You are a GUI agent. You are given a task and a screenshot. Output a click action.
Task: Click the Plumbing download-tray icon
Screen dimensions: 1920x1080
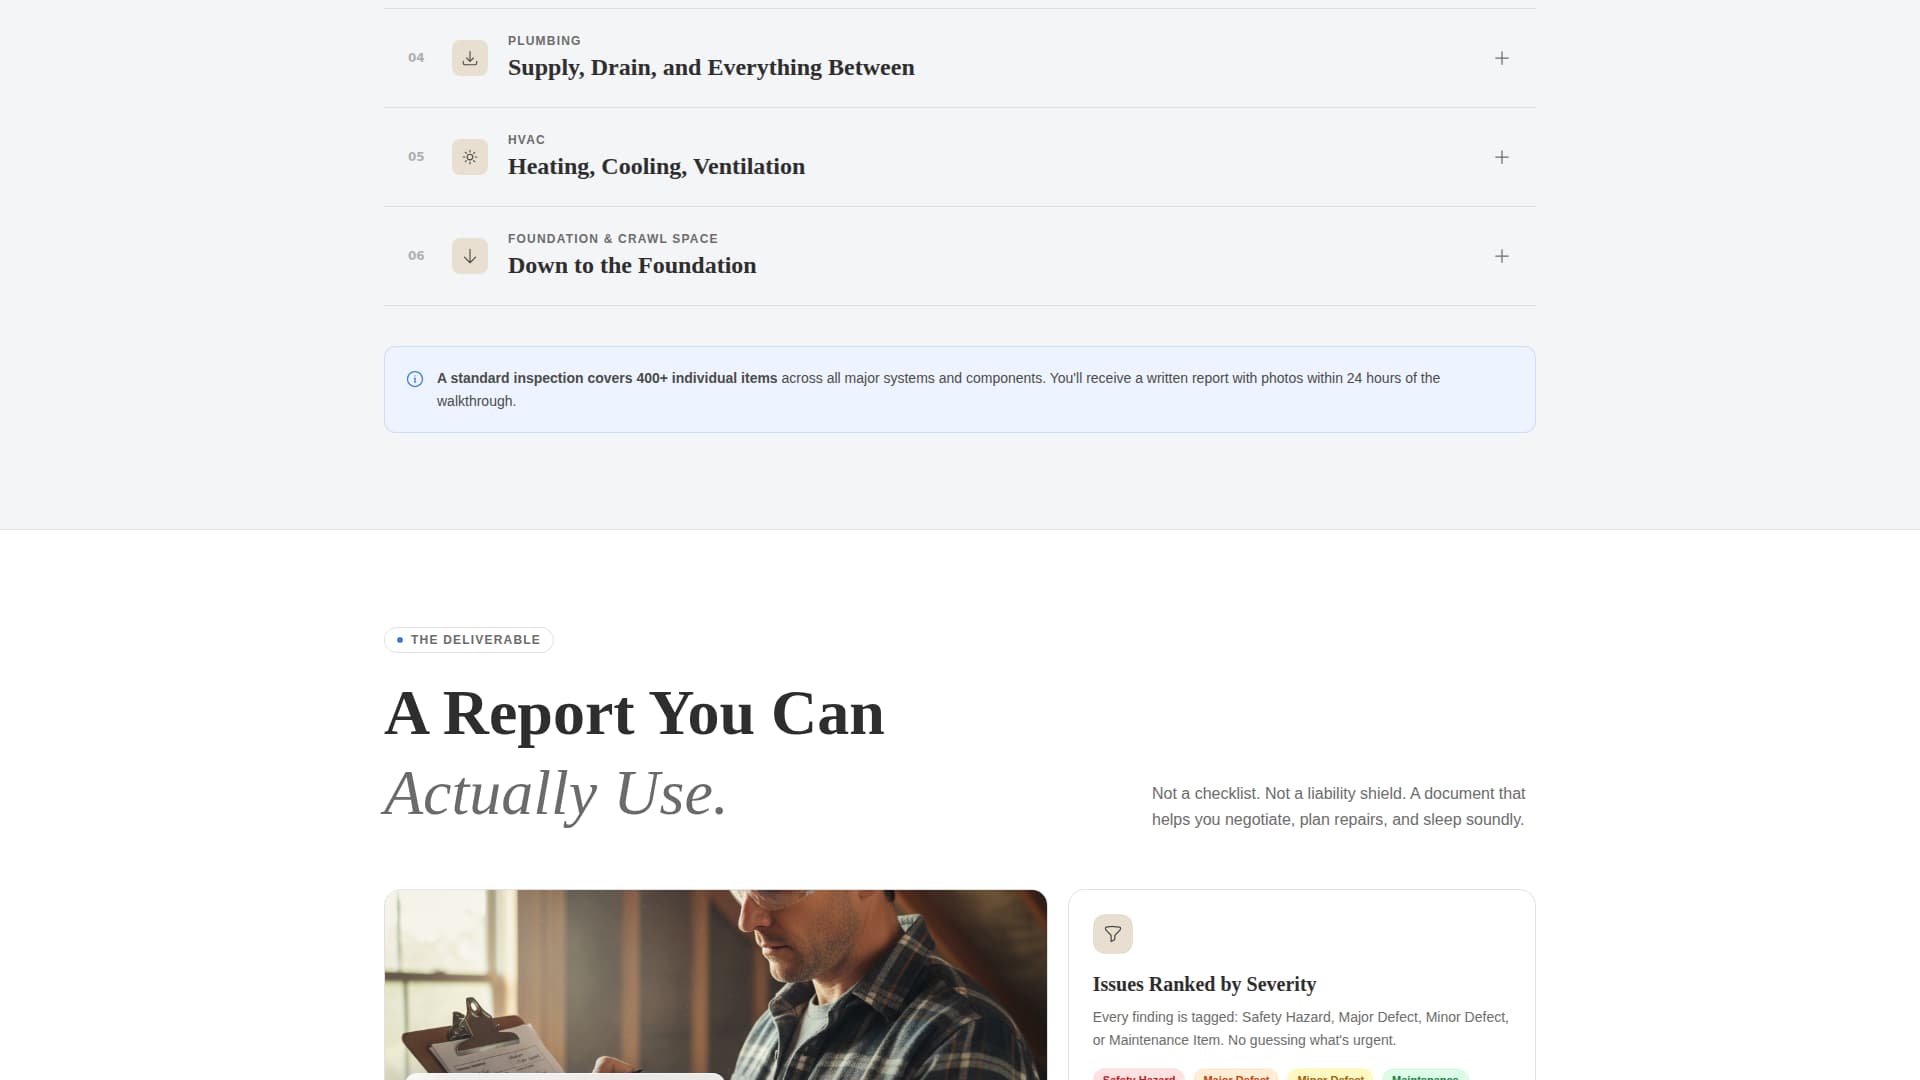(x=469, y=58)
